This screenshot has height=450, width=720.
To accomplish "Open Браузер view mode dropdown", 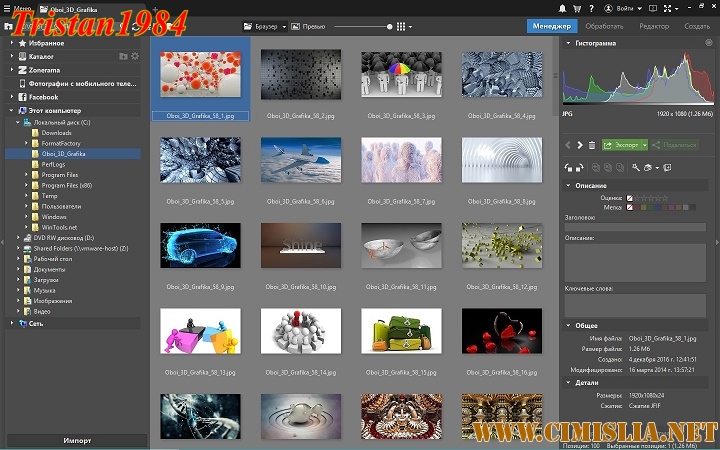I will (266, 26).
